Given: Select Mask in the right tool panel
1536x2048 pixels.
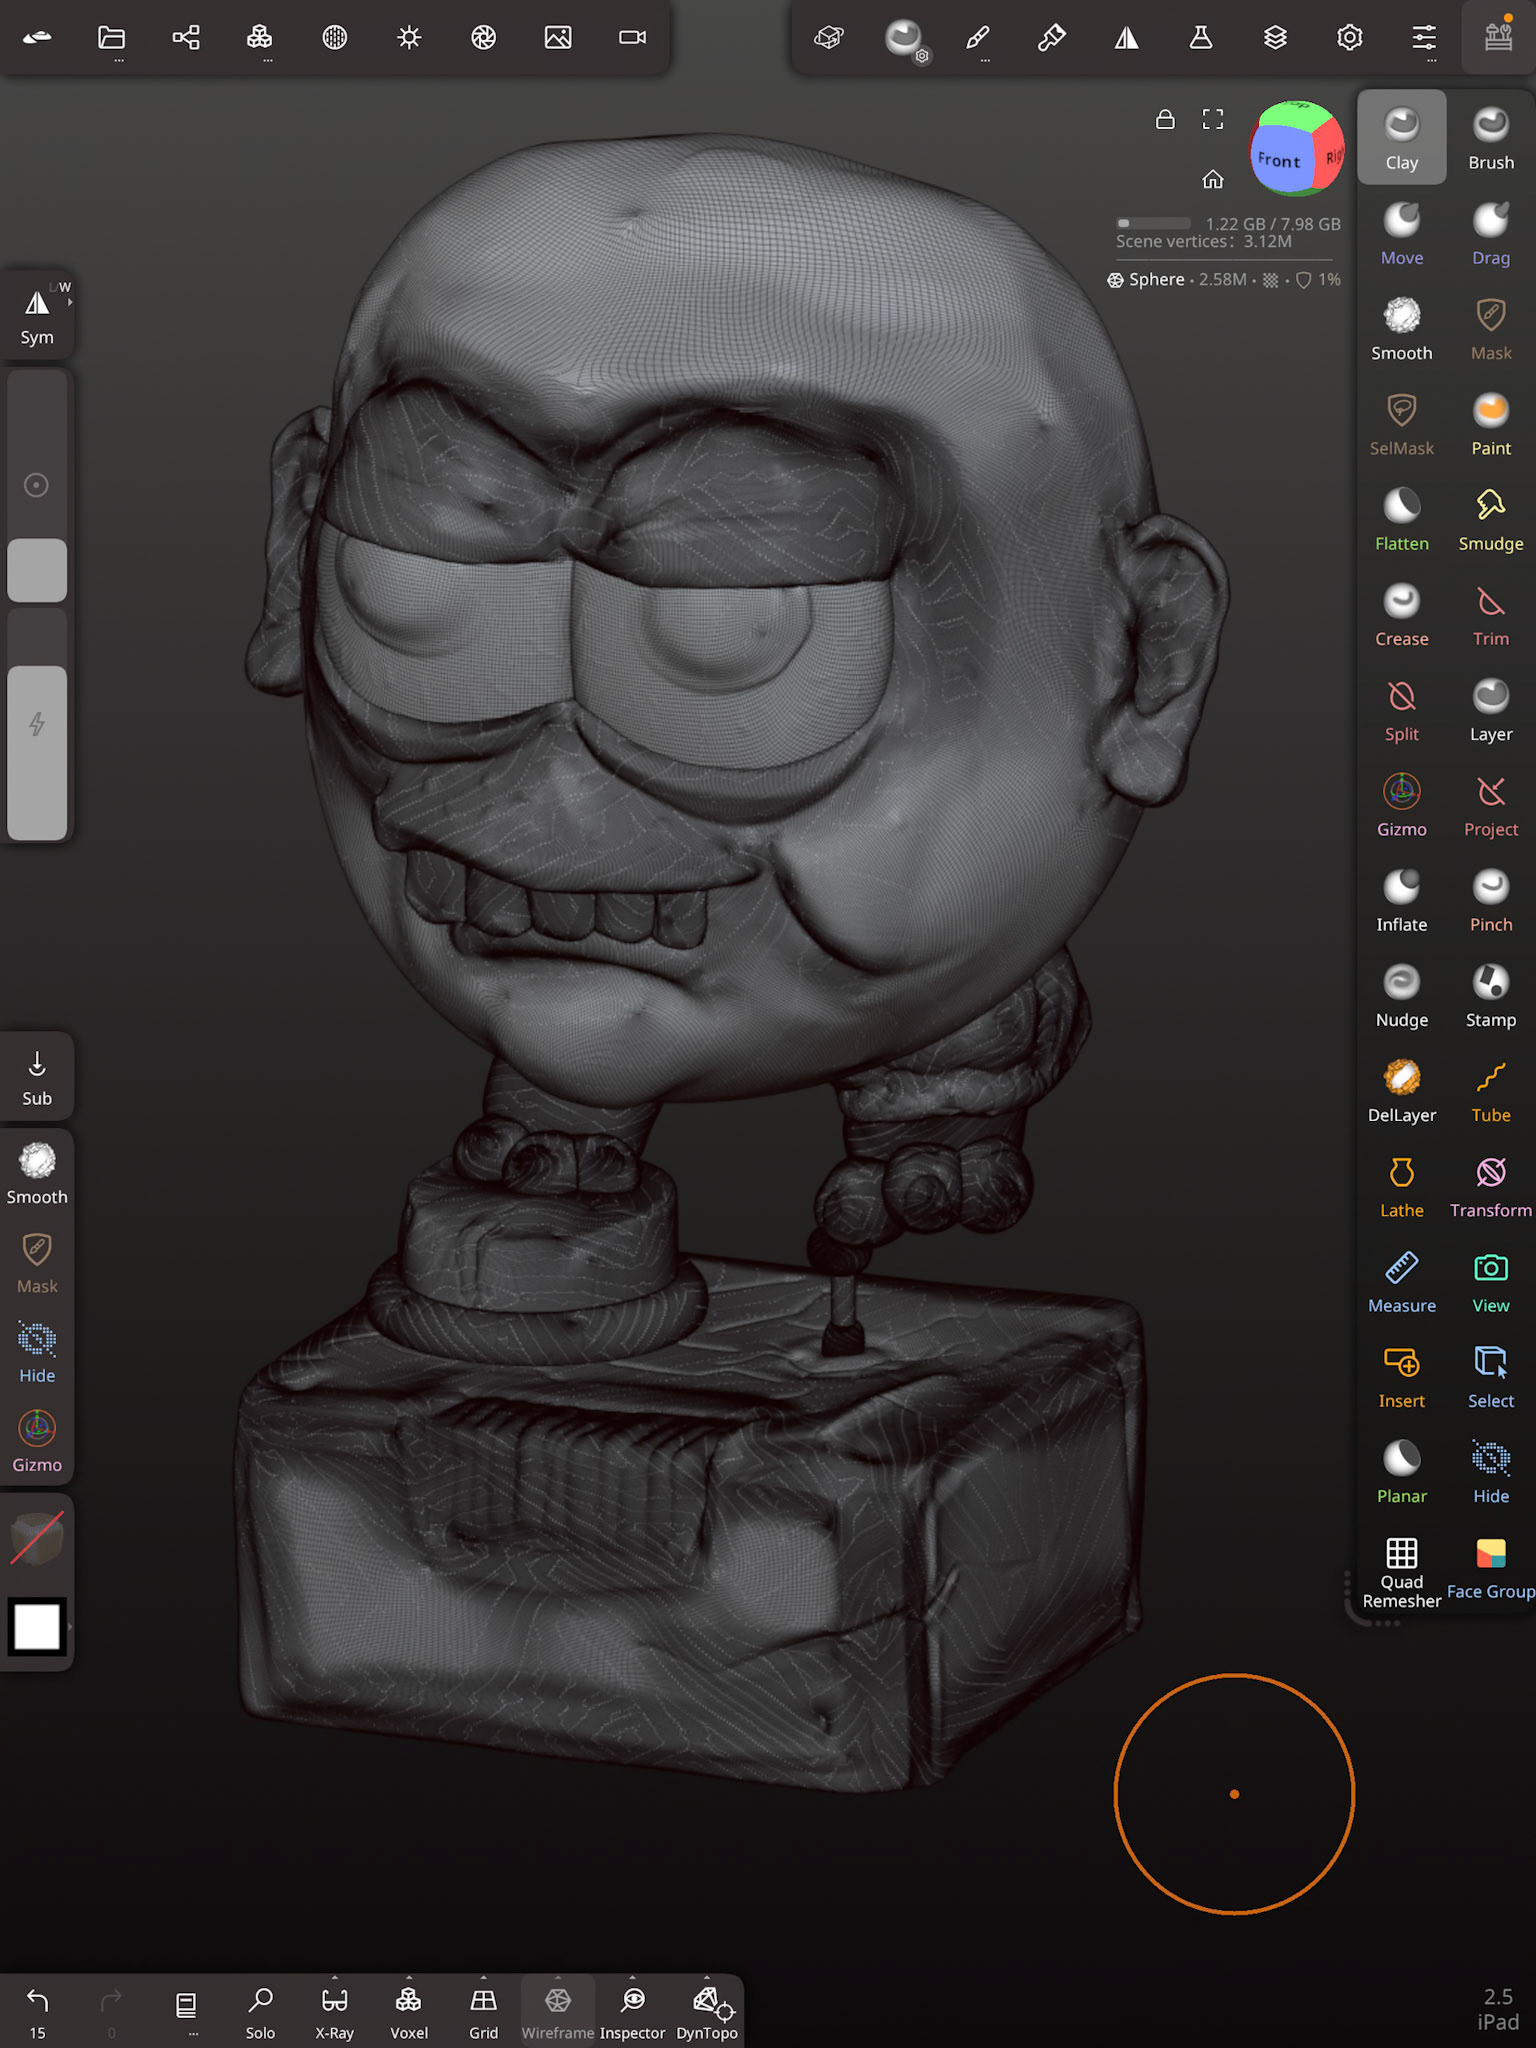Looking at the screenshot, I should point(1490,328).
